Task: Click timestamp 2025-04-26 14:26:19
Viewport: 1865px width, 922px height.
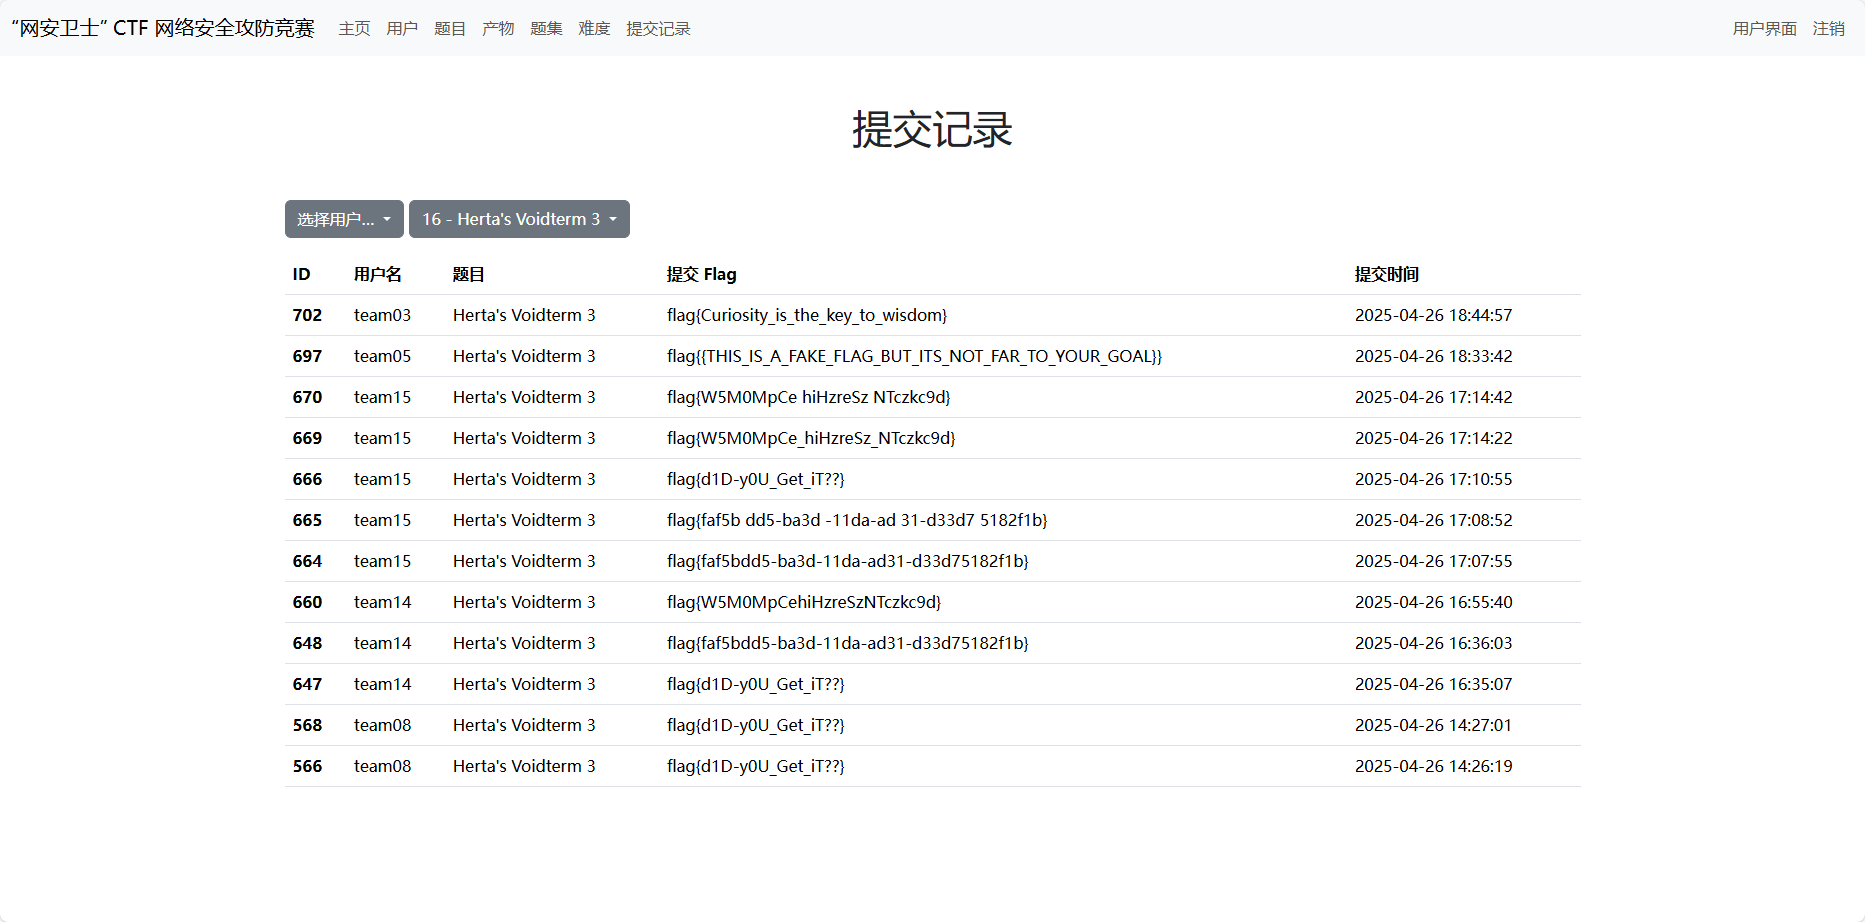Action: point(1433,766)
